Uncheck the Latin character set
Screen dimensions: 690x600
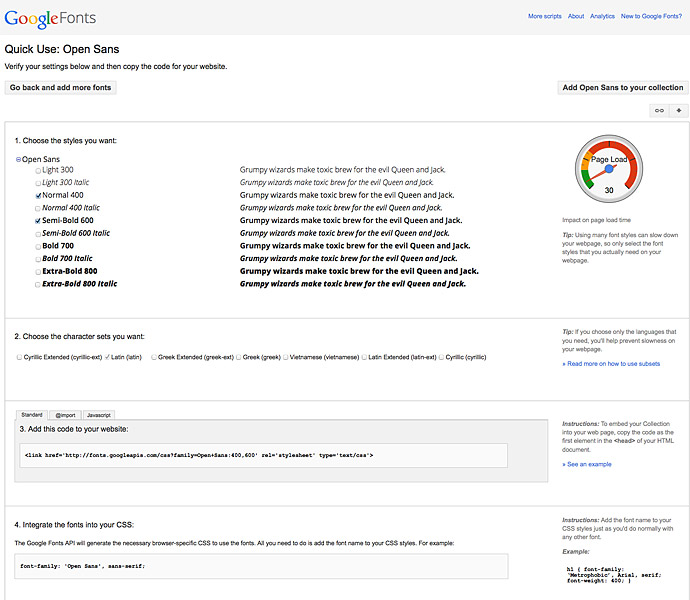107,357
